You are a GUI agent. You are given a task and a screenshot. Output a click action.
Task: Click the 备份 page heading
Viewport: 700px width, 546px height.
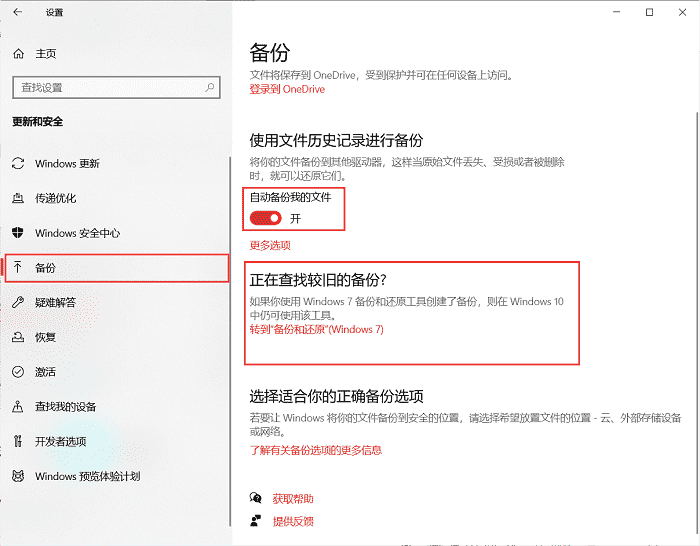[x=270, y=53]
